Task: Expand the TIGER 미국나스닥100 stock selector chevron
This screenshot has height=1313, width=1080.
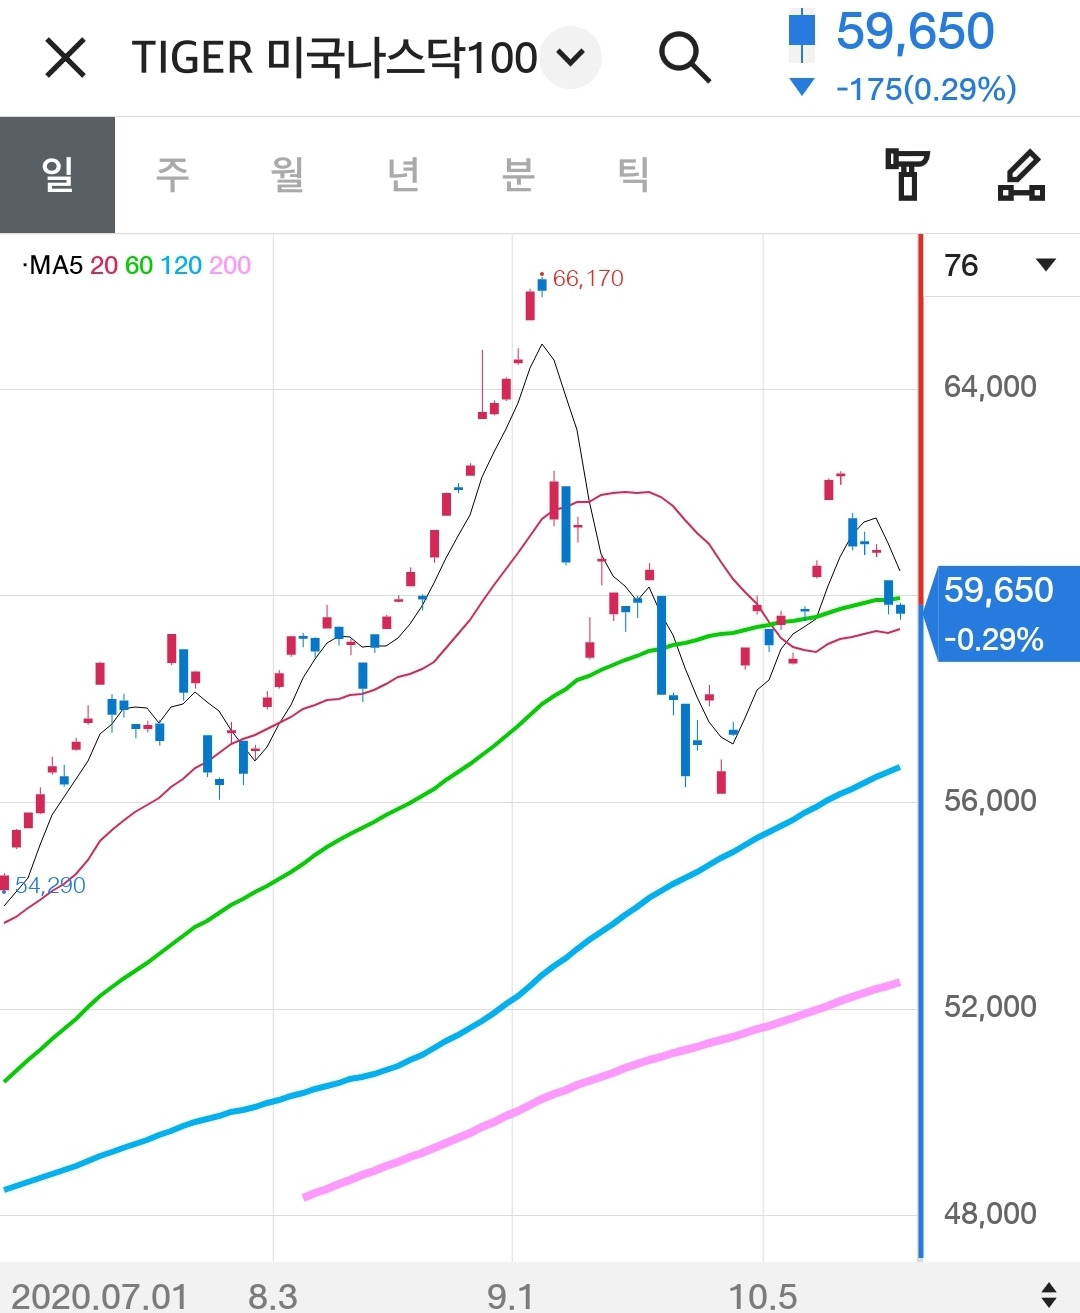Action: pyautogui.click(x=571, y=58)
